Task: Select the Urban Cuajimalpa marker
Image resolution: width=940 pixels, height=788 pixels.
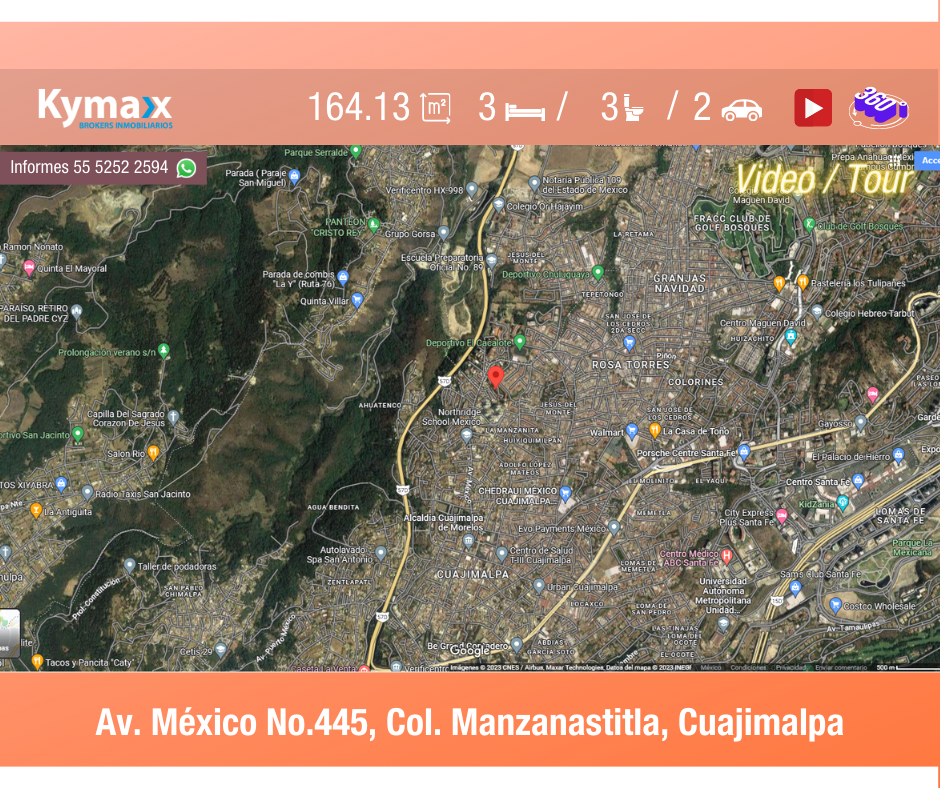Action: pos(539,586)
